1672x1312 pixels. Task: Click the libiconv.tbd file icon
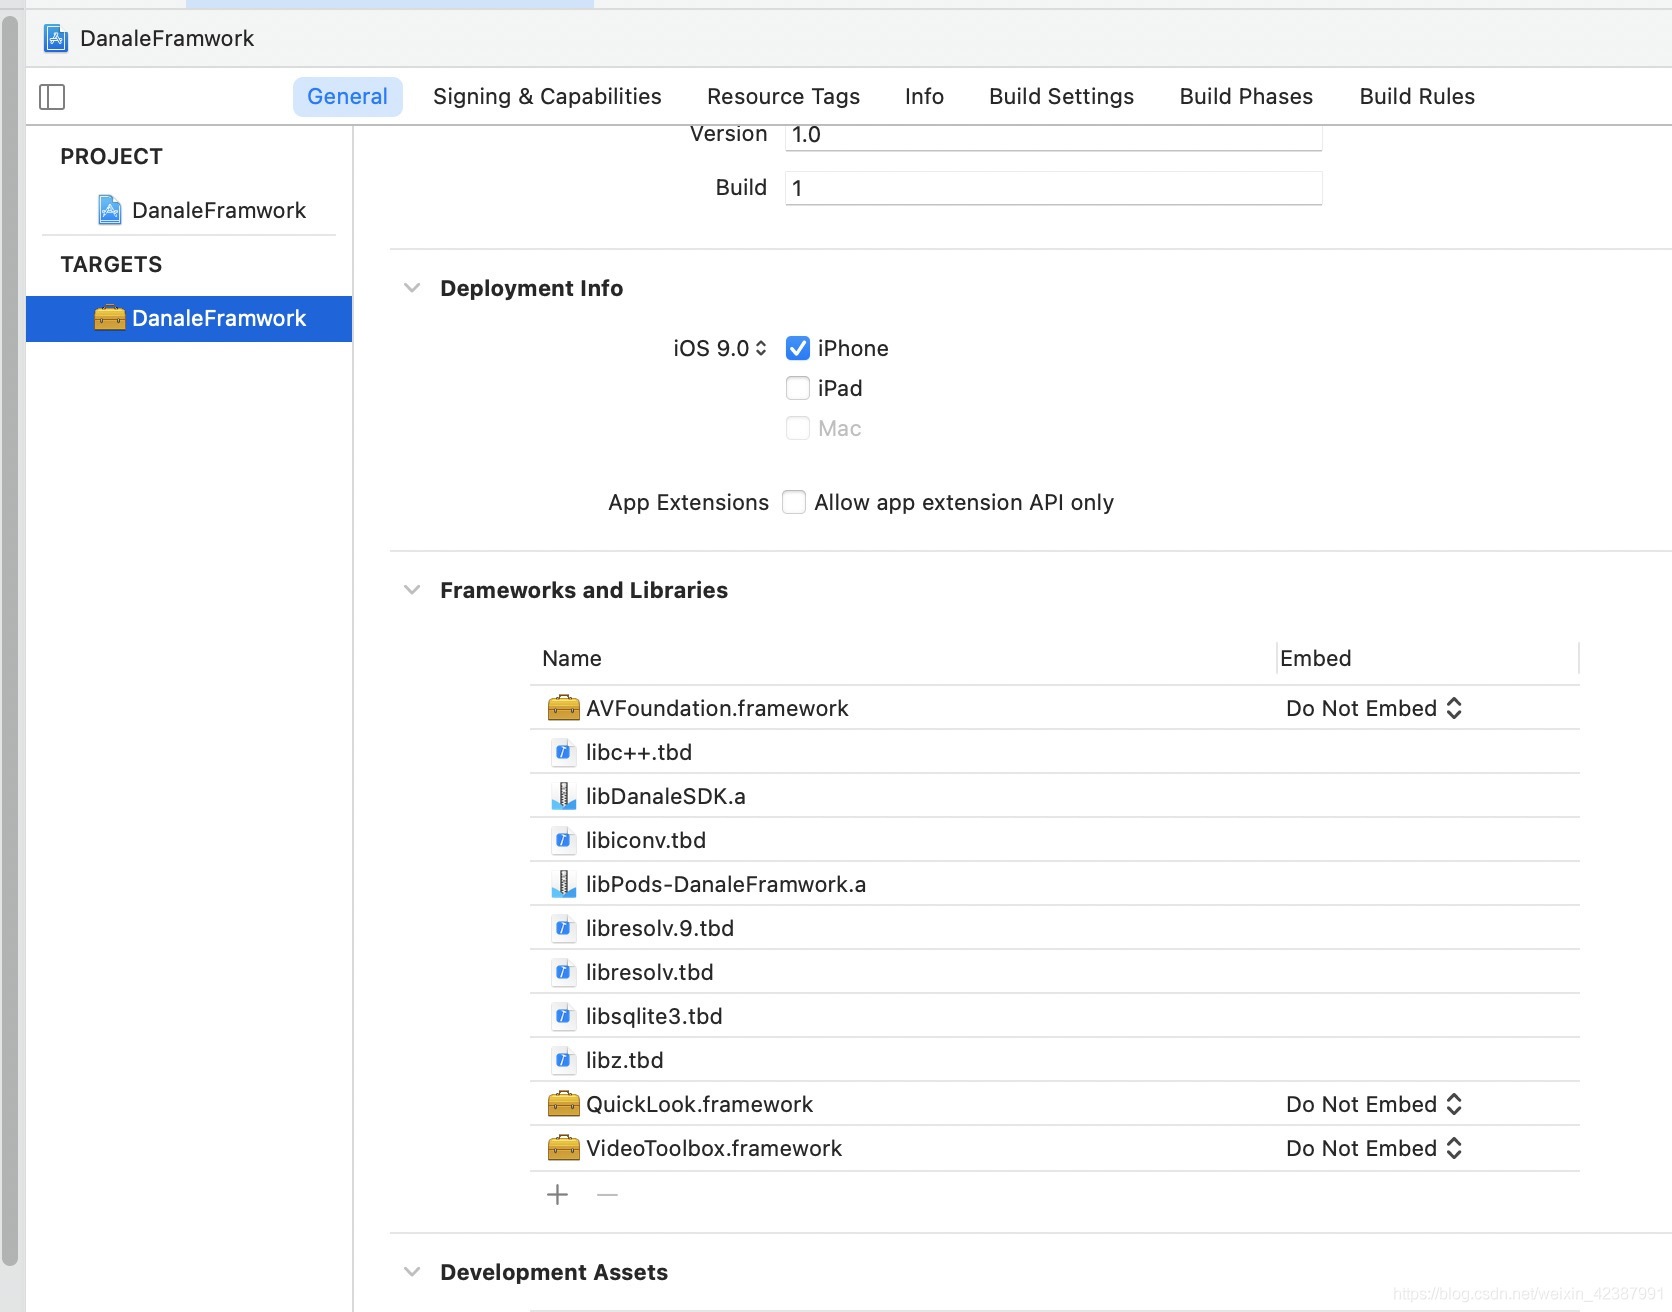point(564,840)
